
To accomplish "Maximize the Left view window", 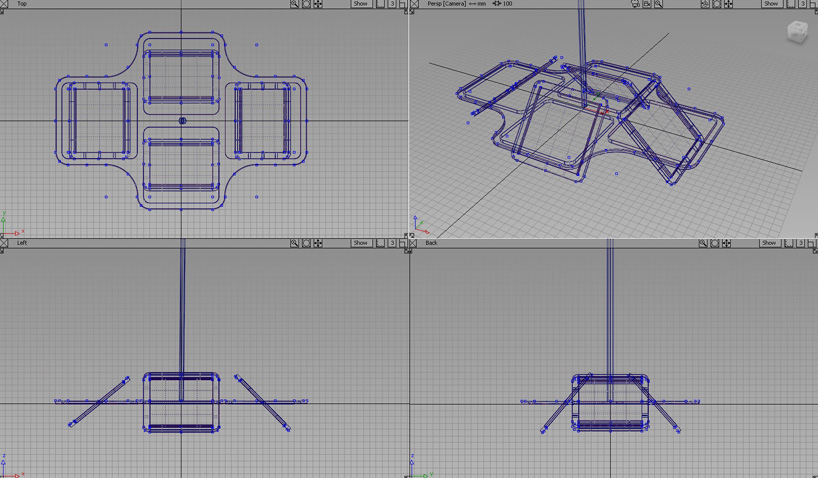I will (x=403, y=244).
